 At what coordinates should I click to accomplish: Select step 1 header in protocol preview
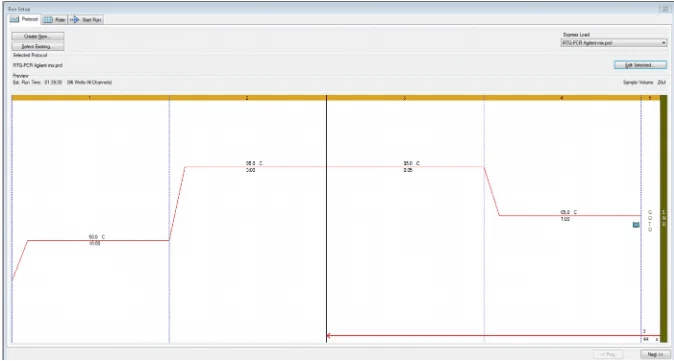tap(90, 98)
